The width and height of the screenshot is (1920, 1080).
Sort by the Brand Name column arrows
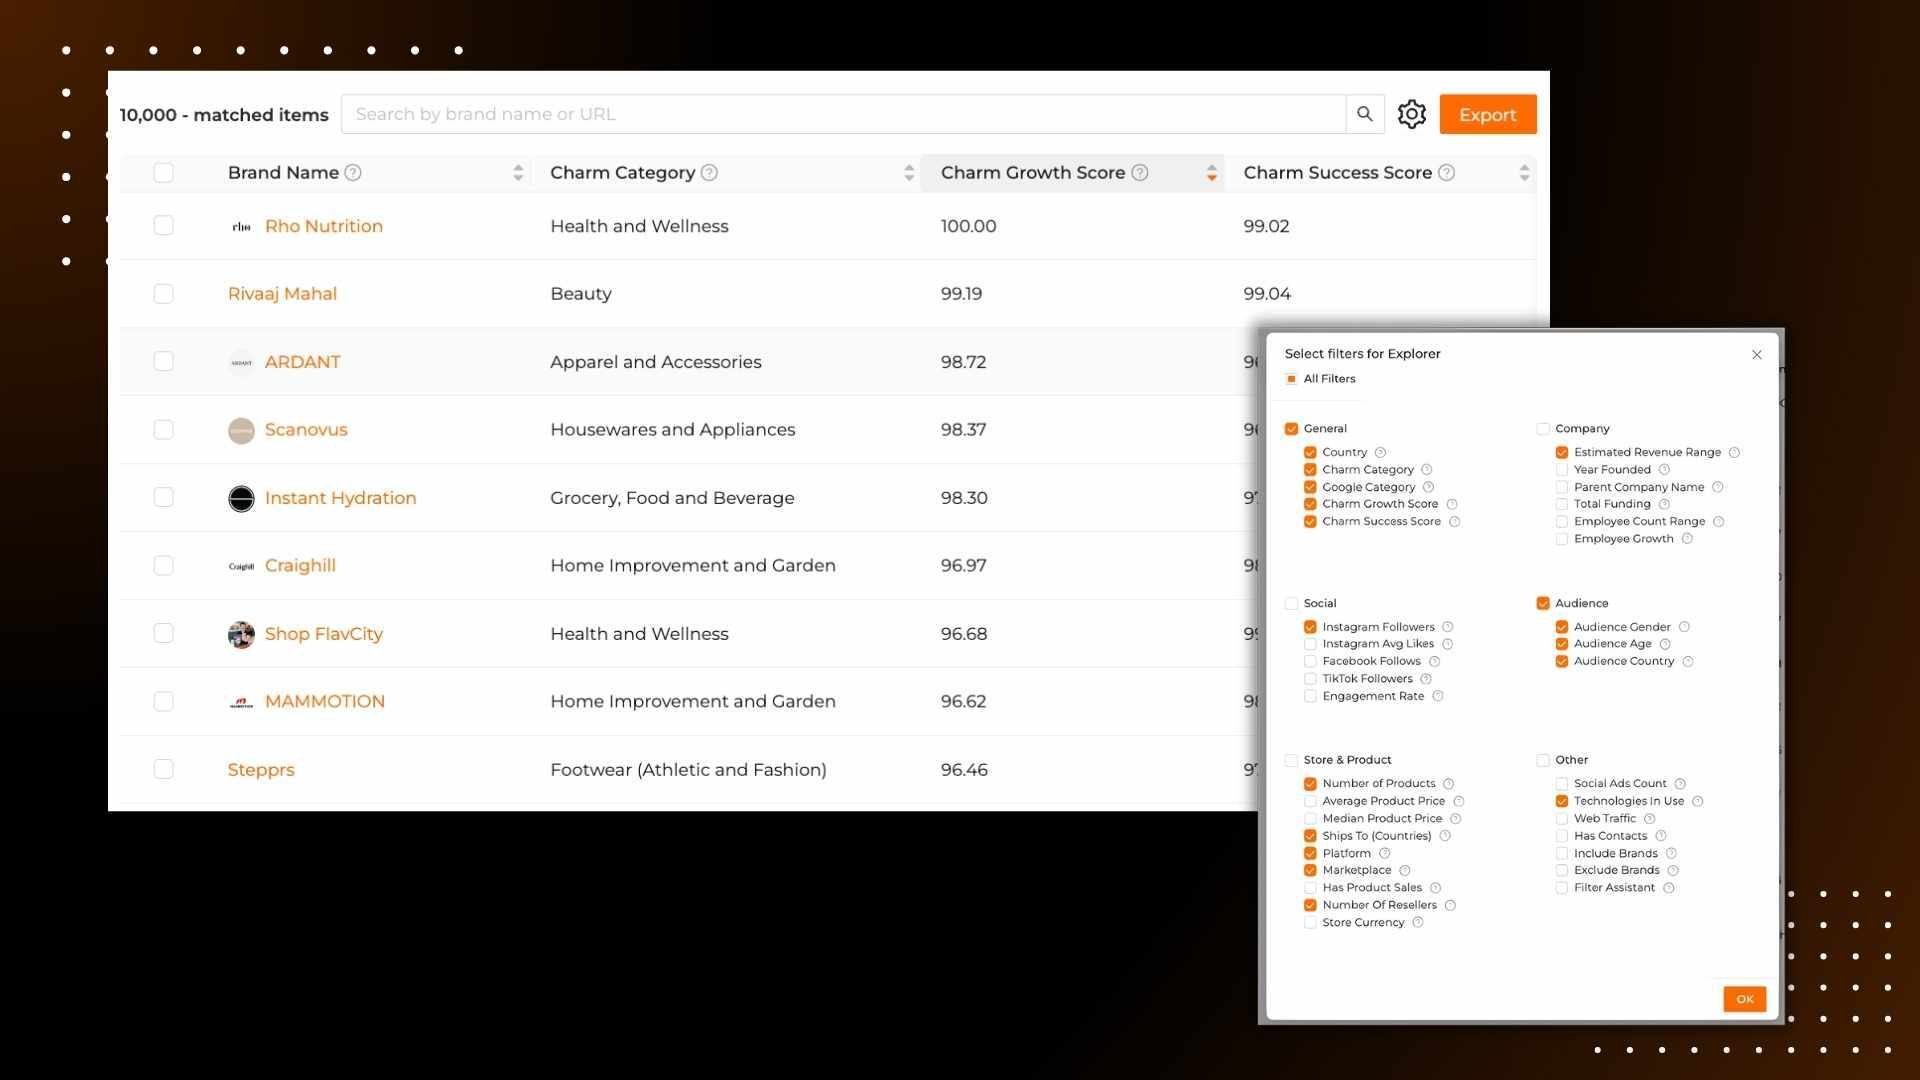point(518,173)
